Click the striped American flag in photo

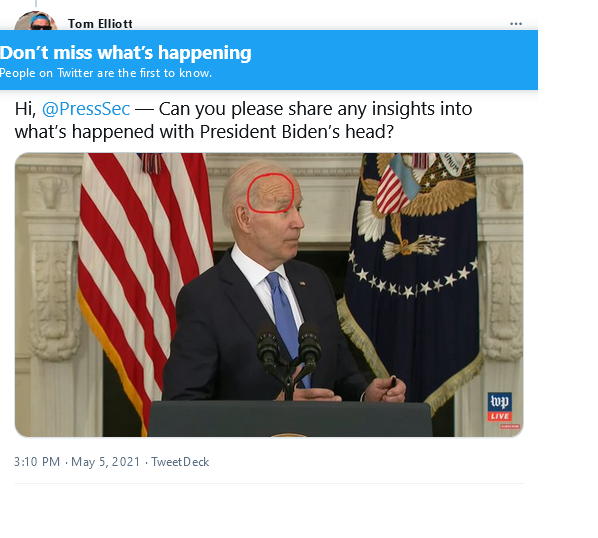tap(145, 282)
